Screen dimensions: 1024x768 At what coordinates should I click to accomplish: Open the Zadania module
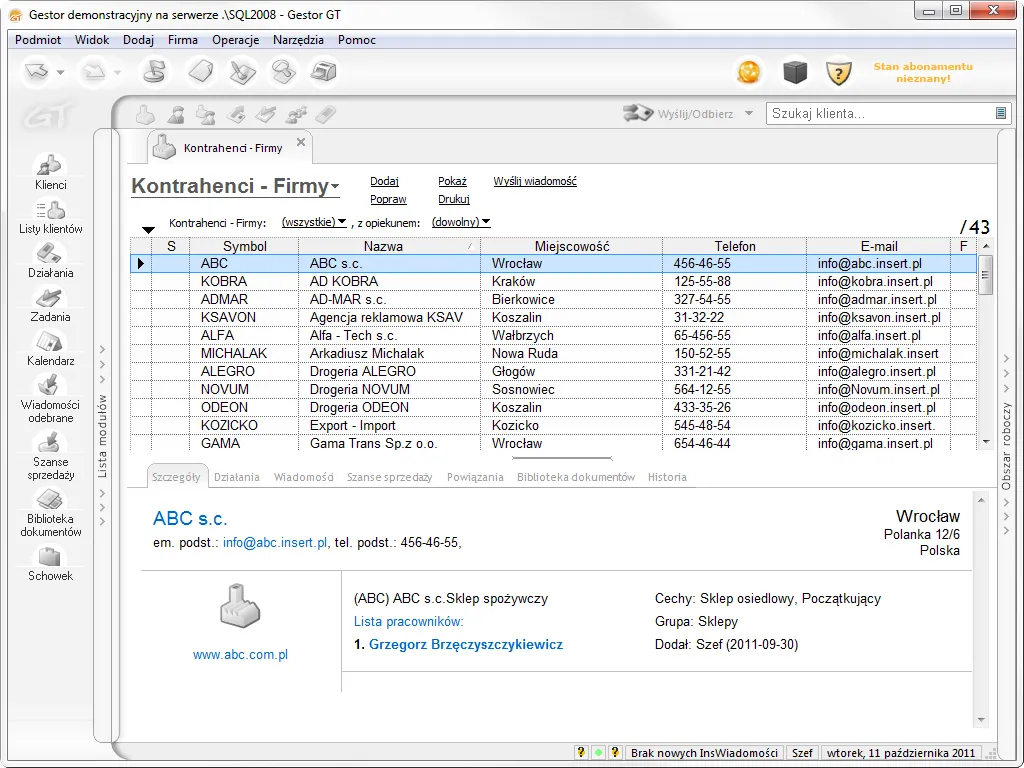[51, 305]
